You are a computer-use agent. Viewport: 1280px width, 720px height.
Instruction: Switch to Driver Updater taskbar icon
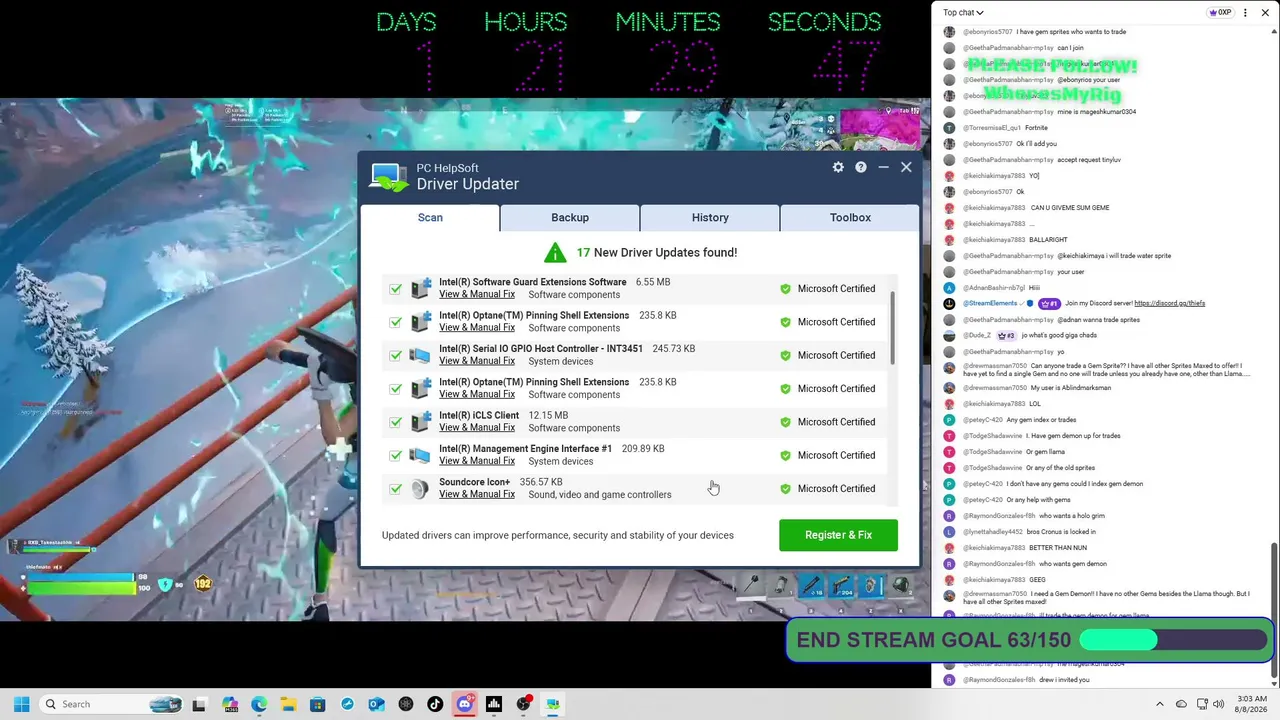click(552, 704)
